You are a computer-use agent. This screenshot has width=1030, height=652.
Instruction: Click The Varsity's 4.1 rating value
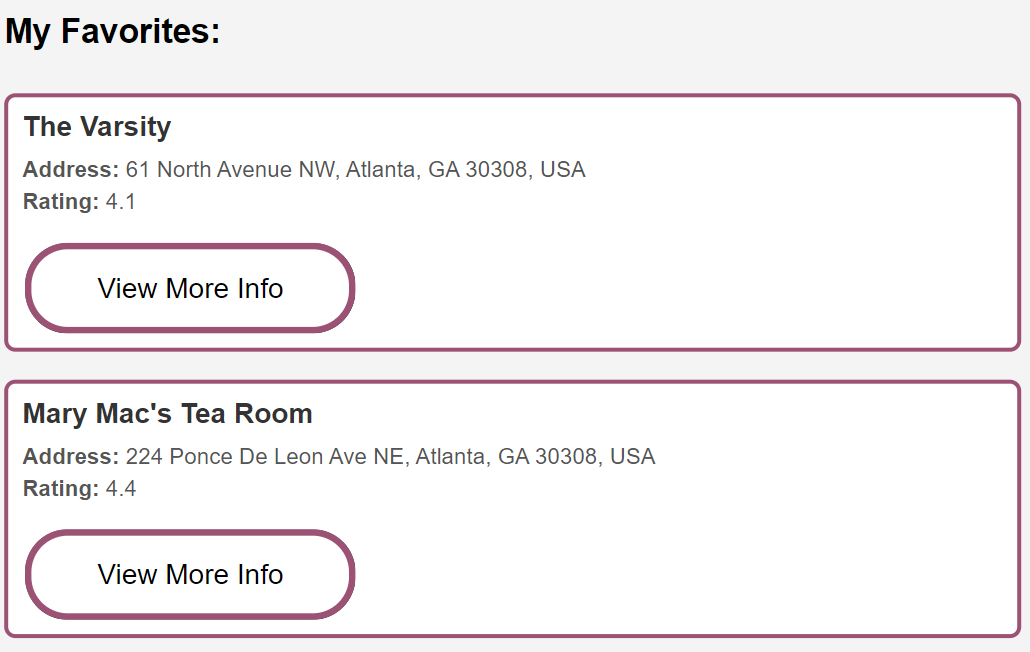coord(121,202)
